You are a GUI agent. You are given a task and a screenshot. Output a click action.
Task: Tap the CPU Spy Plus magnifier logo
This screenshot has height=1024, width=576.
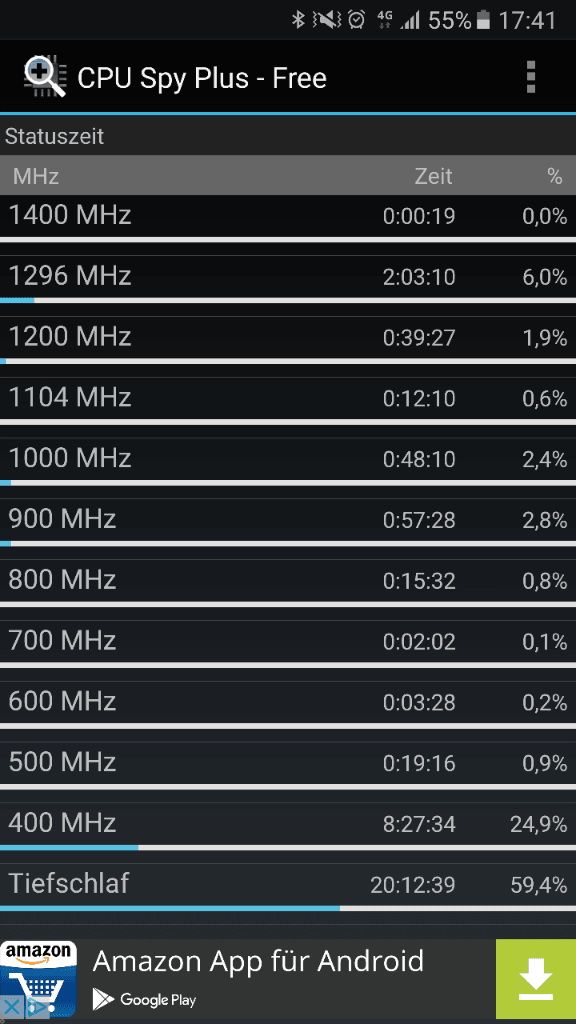44,78
